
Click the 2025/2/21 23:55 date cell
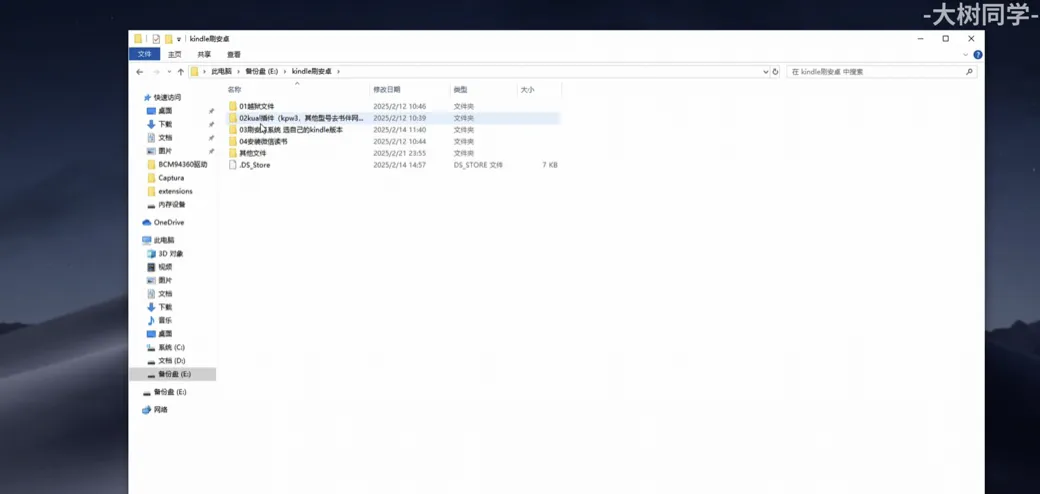tap(399, 153)
